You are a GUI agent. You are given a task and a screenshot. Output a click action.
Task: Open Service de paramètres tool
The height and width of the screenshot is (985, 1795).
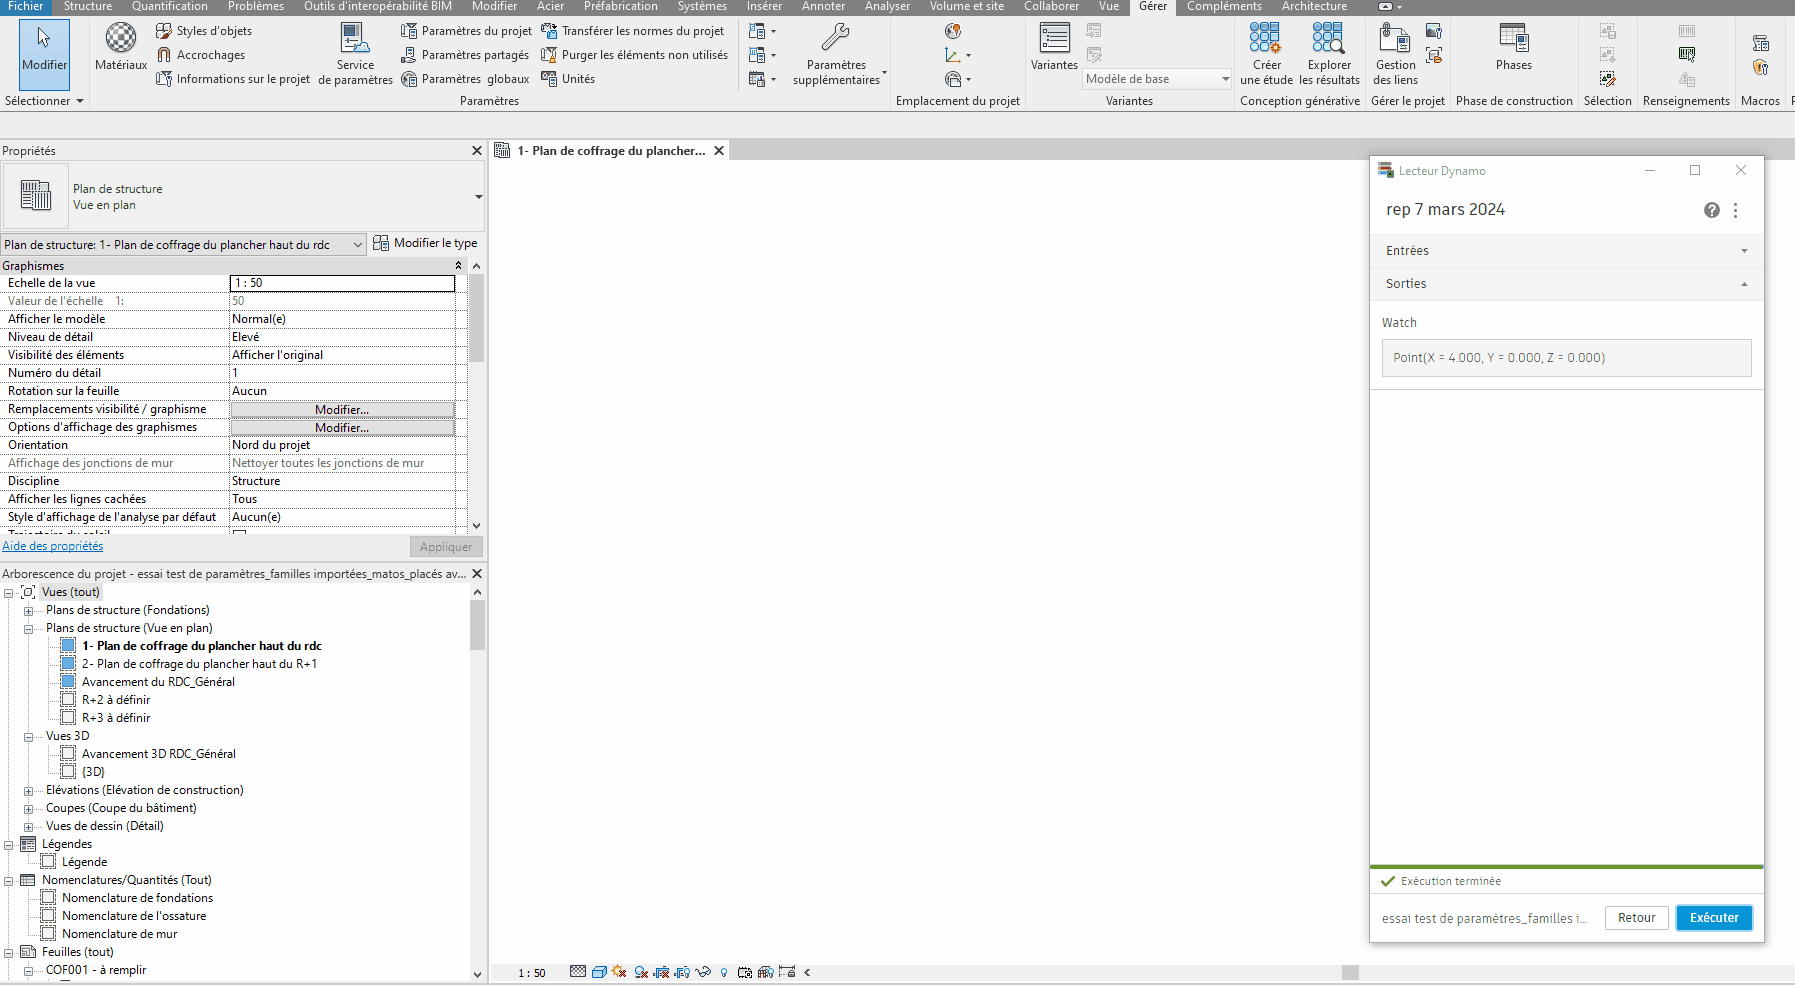[x=355, y=54]
